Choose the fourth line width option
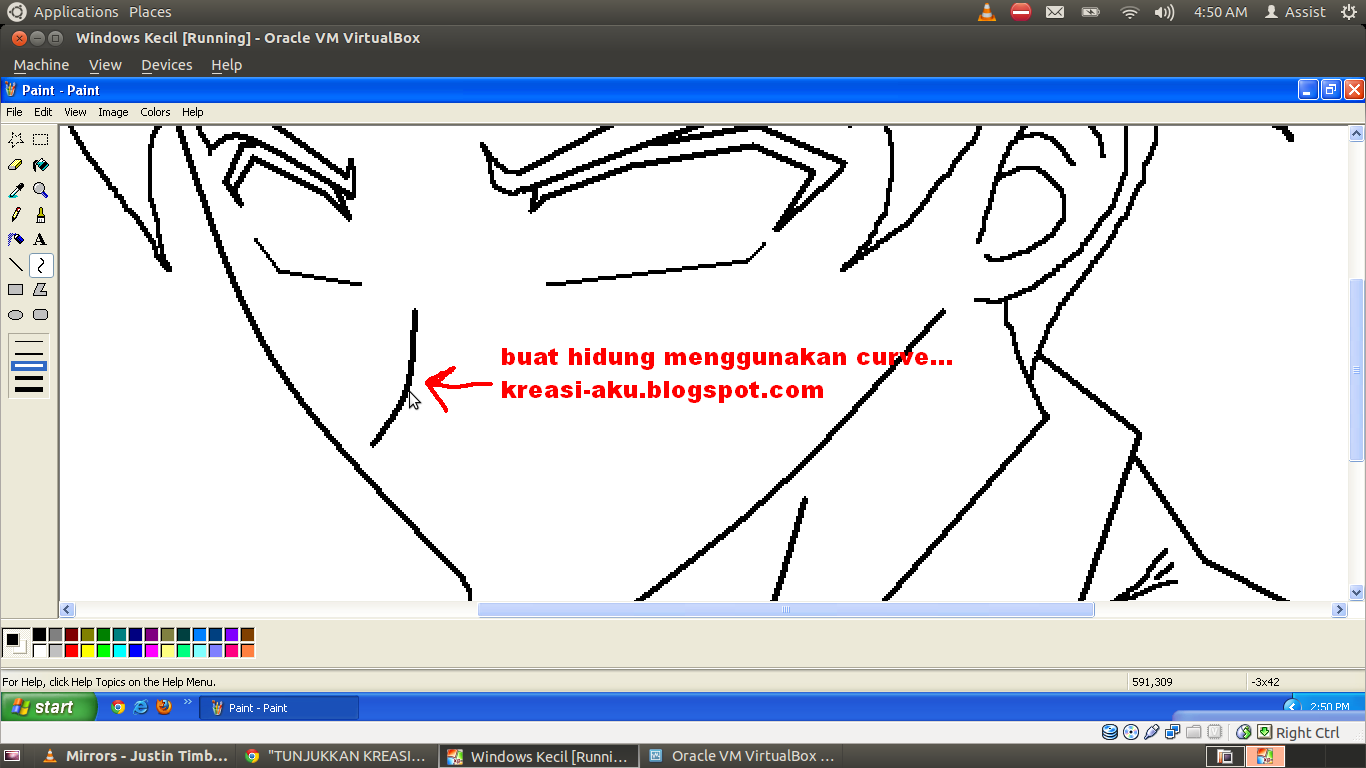This screenshot has height=768, width=1366. tap(29, 377)
